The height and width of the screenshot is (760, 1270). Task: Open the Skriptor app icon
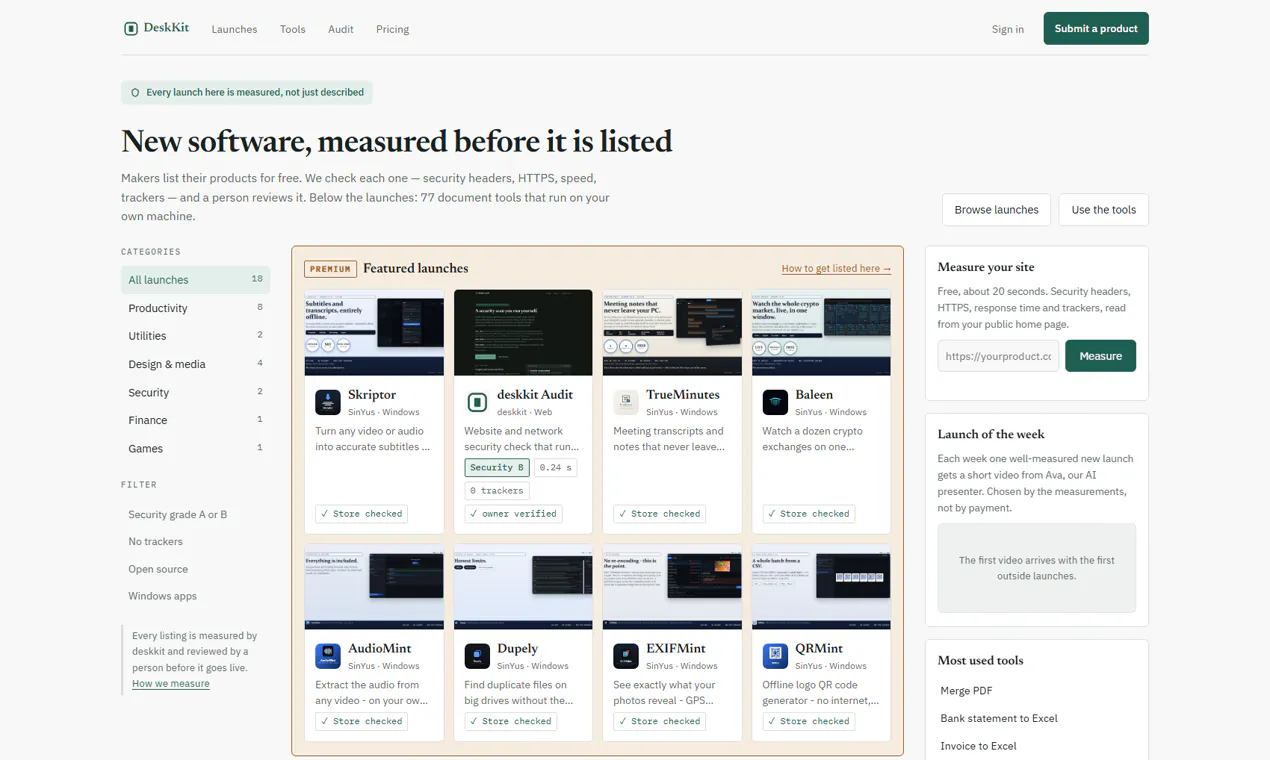(328, 402)
